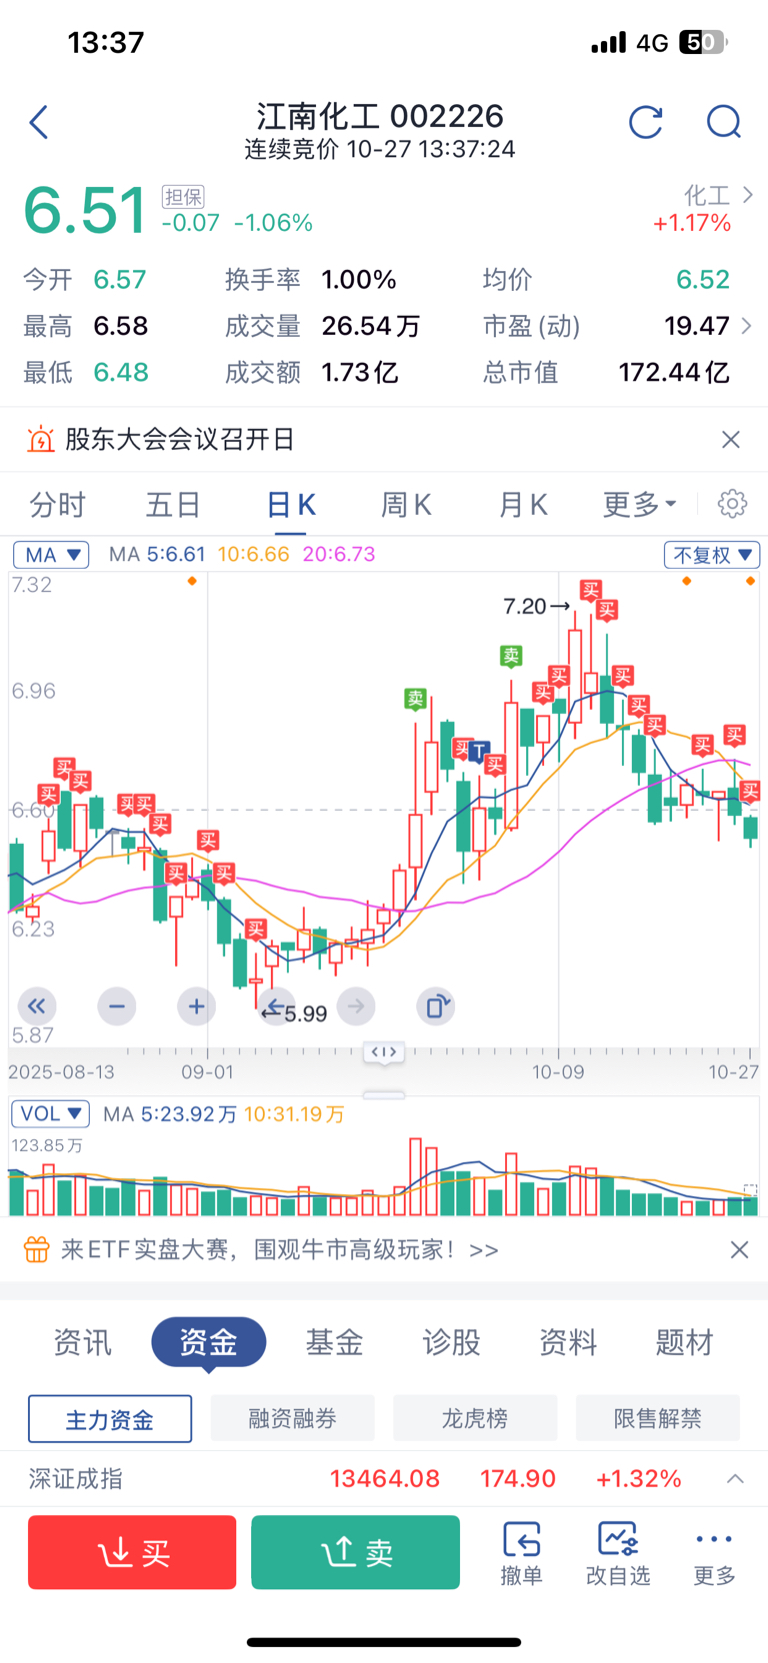Select the 融资融券 filter
This screenshot has height=1663, width=768.
(292, 1419)
